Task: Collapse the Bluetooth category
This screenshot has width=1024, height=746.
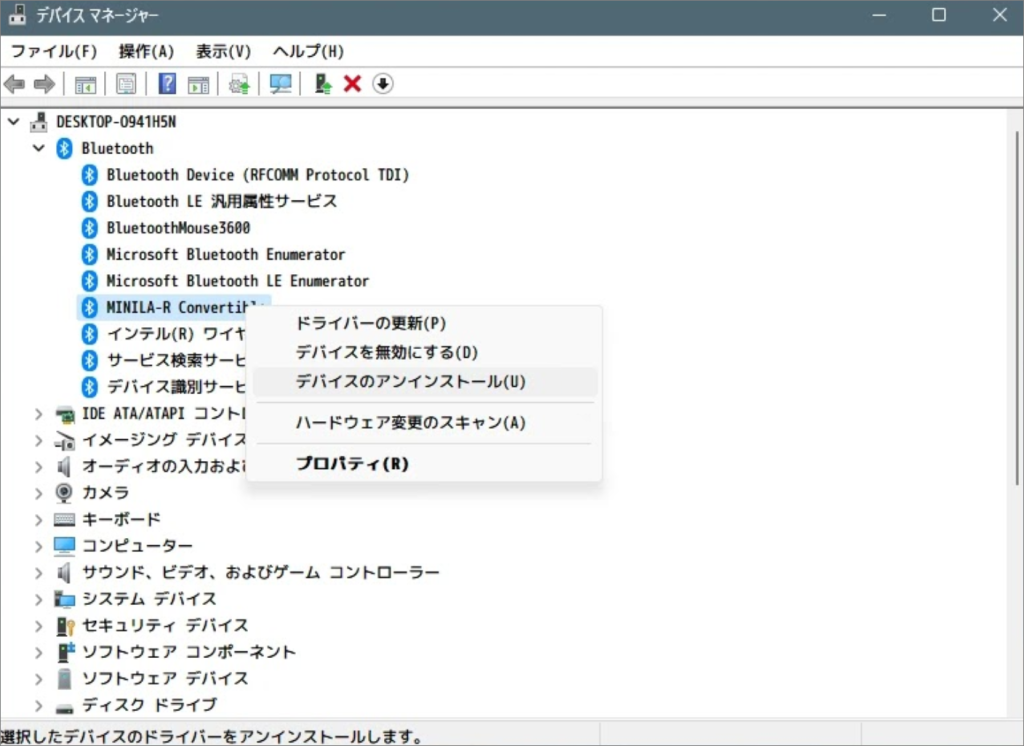Action: (39, 148)
